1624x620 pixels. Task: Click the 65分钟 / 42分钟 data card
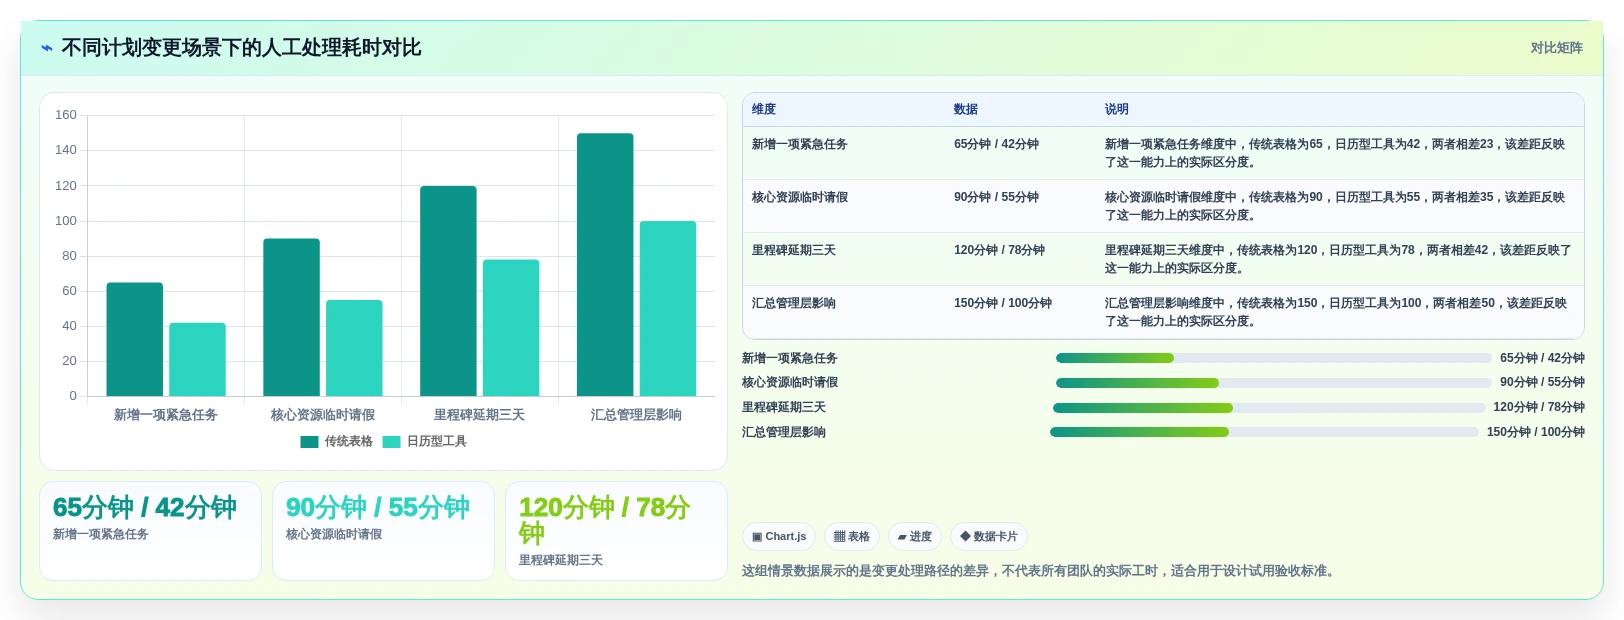coord(150,531)
